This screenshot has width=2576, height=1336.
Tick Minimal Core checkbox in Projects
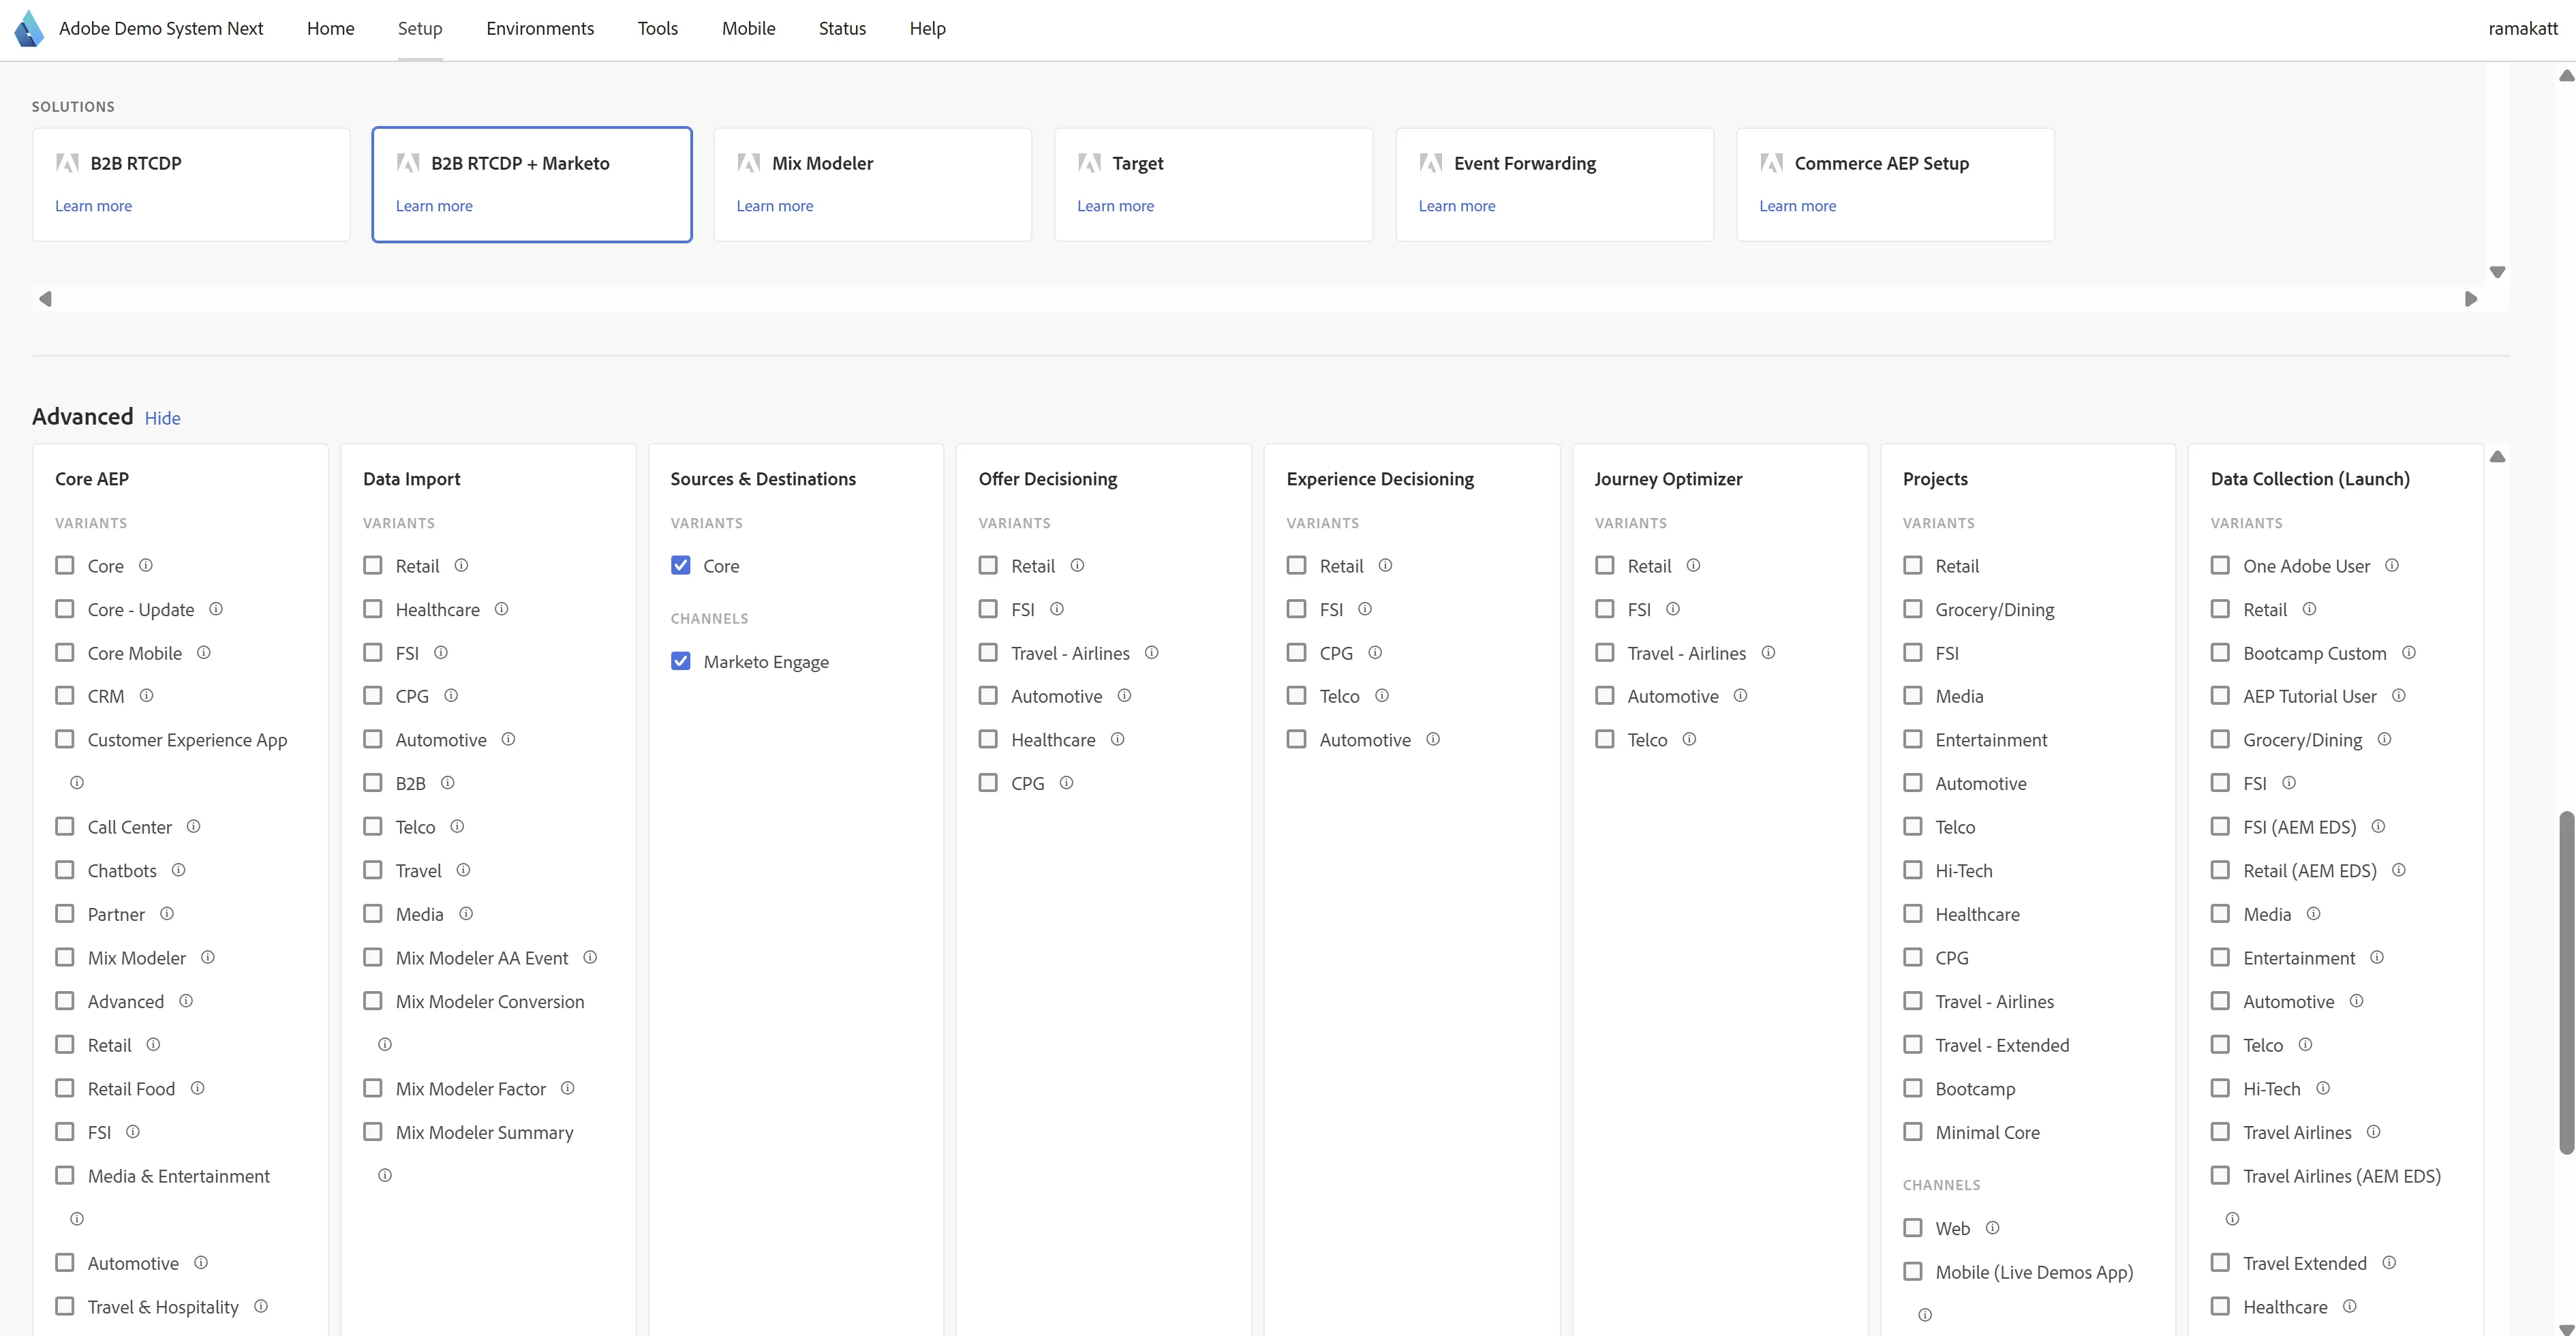pos(1913,1131)
